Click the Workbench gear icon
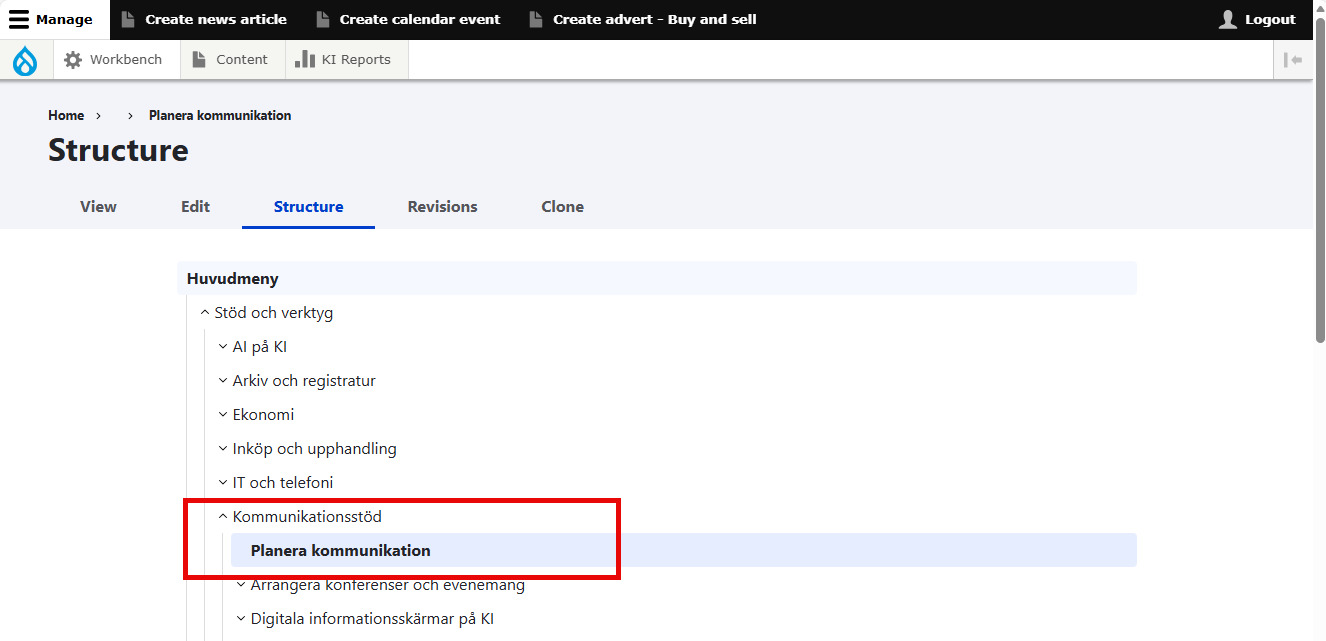The height and width of the screenshot is (641, 1326). (73, 60)
